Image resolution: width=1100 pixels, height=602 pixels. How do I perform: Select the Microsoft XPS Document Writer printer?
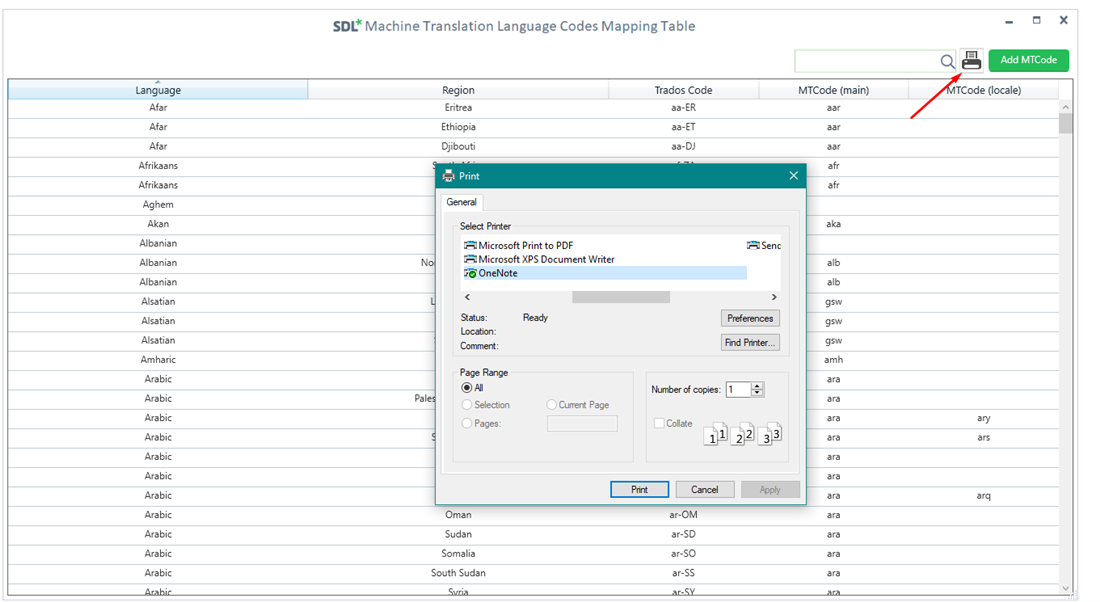[x=539, y=260]
